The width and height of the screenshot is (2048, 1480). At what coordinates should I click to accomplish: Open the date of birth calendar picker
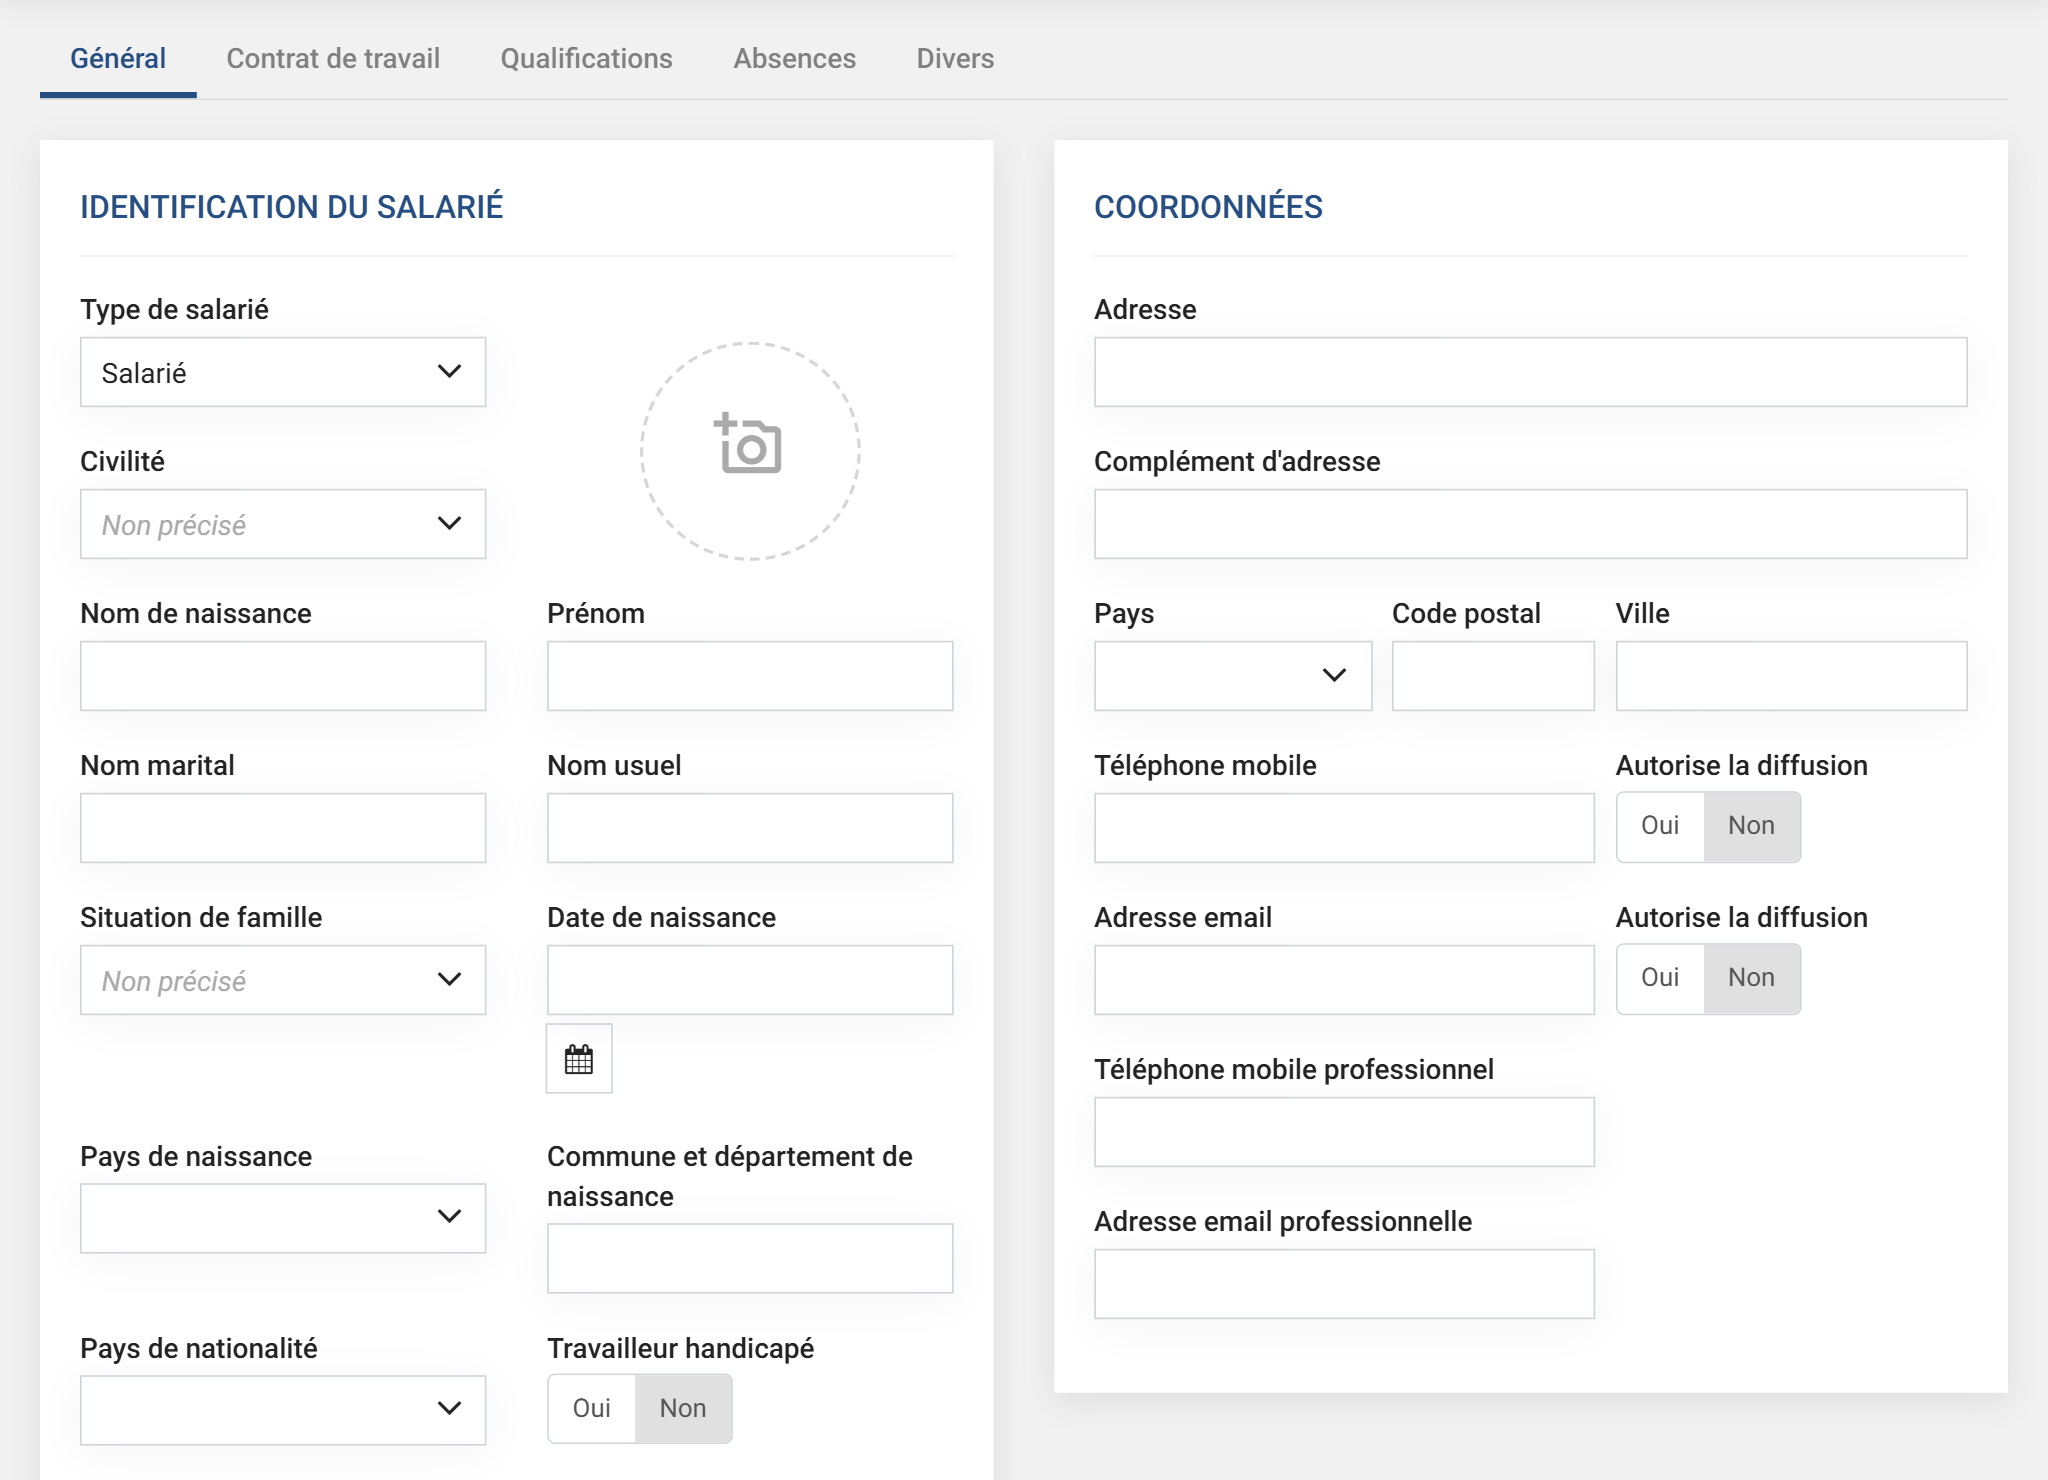click(579, 1059)
